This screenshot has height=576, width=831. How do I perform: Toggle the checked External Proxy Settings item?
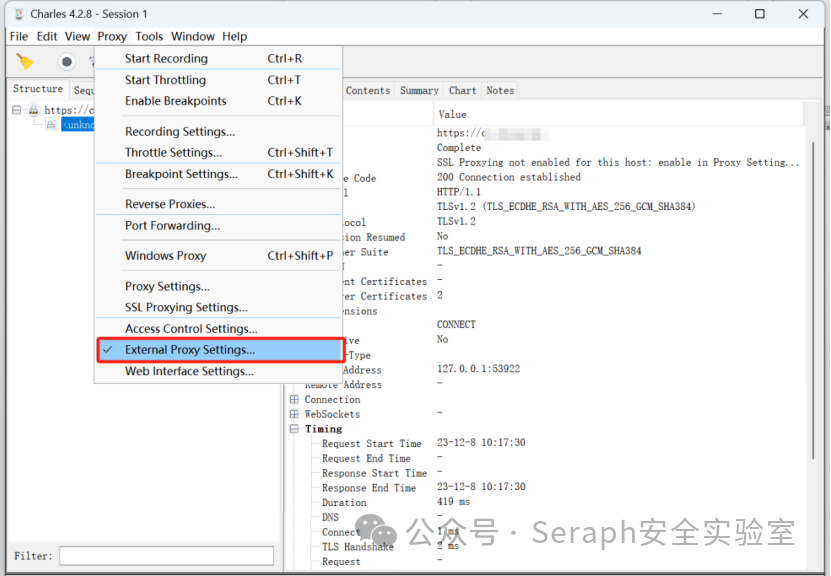point(219,350)
